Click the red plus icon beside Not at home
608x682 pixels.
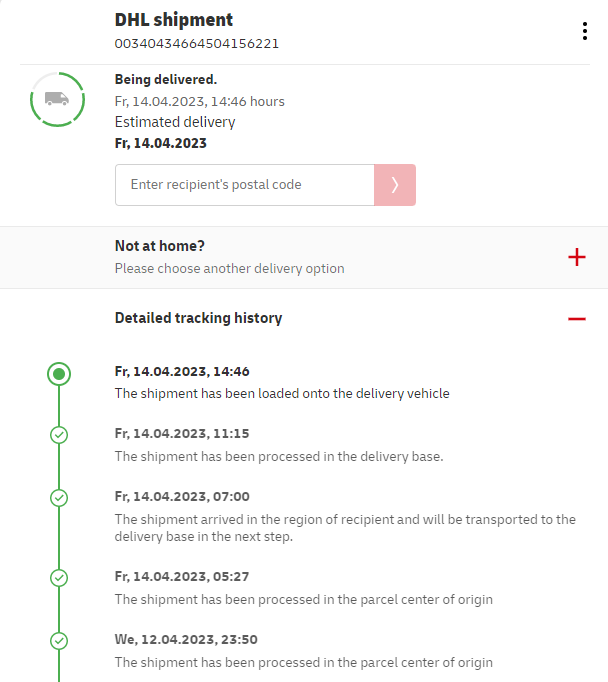pyautogui.click(x=577, y=257)
